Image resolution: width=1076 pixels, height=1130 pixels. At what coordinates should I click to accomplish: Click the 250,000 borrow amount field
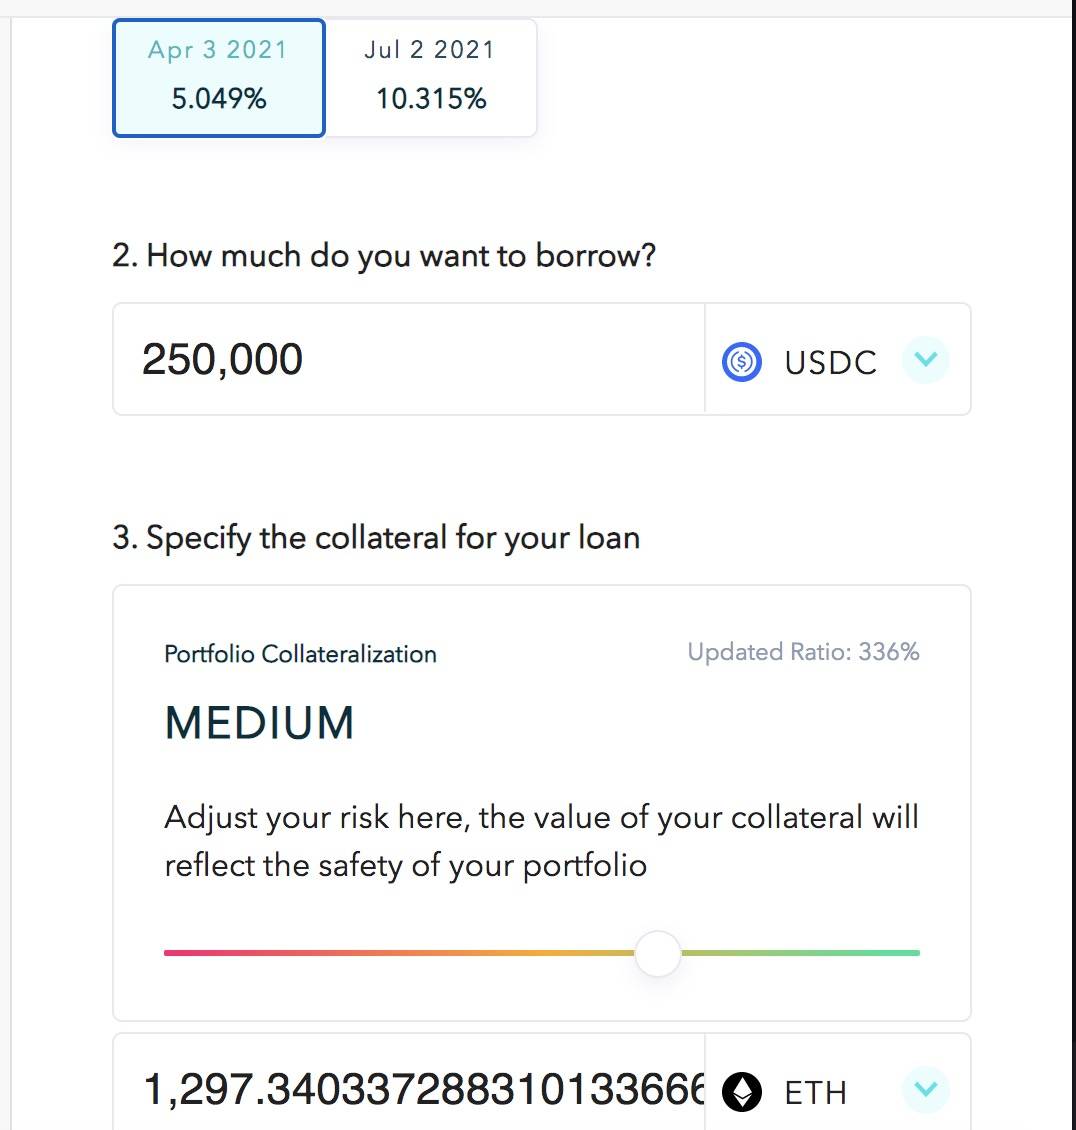(x=408, y=360)
